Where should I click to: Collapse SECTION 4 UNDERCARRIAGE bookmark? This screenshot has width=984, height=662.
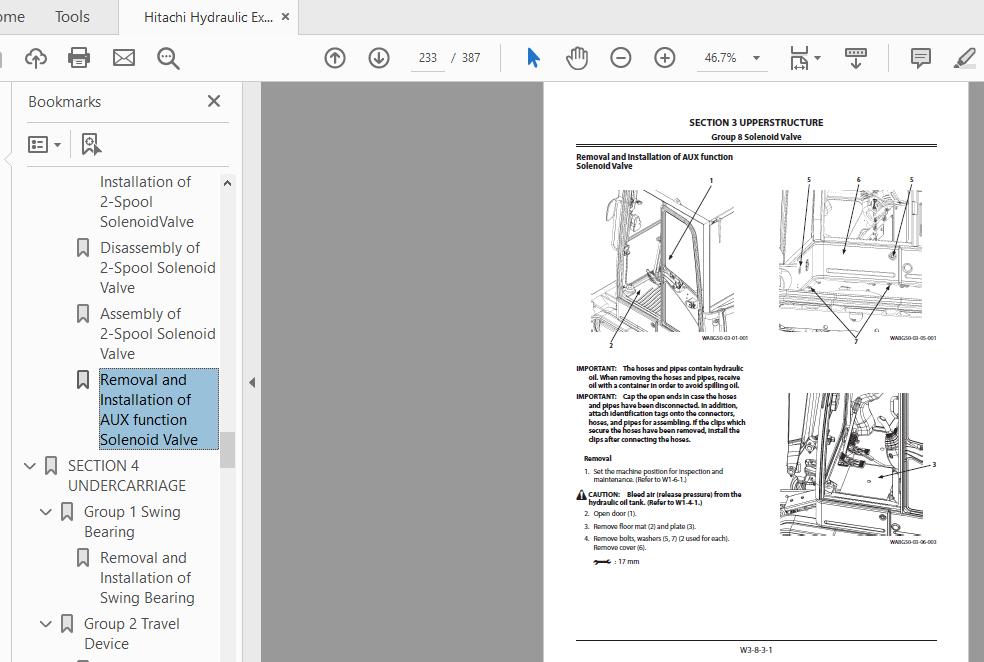point(29,466)
